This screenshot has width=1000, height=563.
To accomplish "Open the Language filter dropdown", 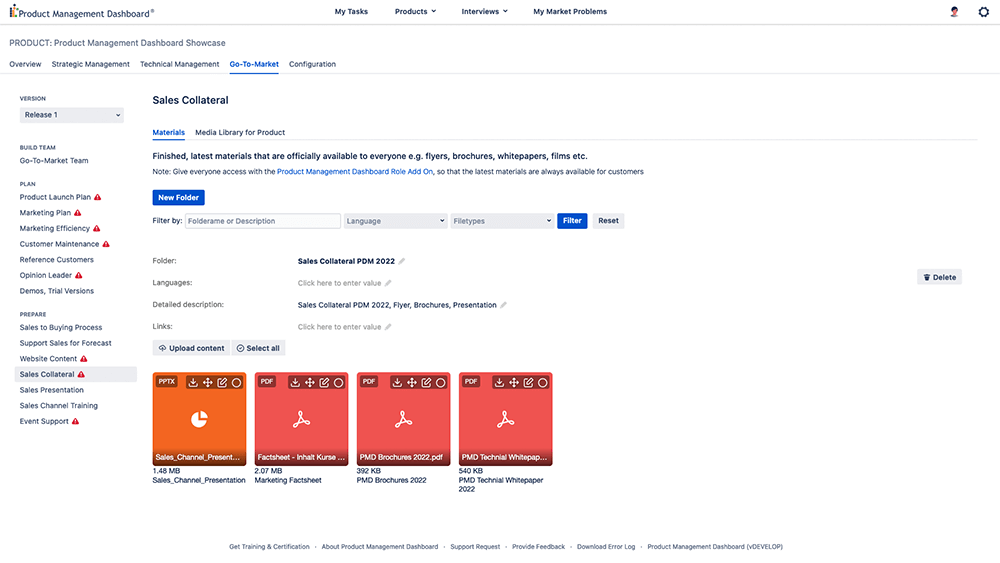I will [395, 221].
